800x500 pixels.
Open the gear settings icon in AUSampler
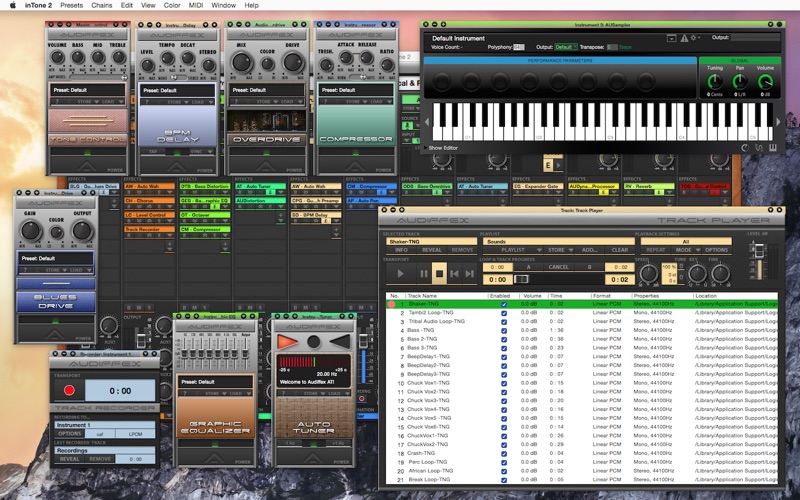coord(693,38)
